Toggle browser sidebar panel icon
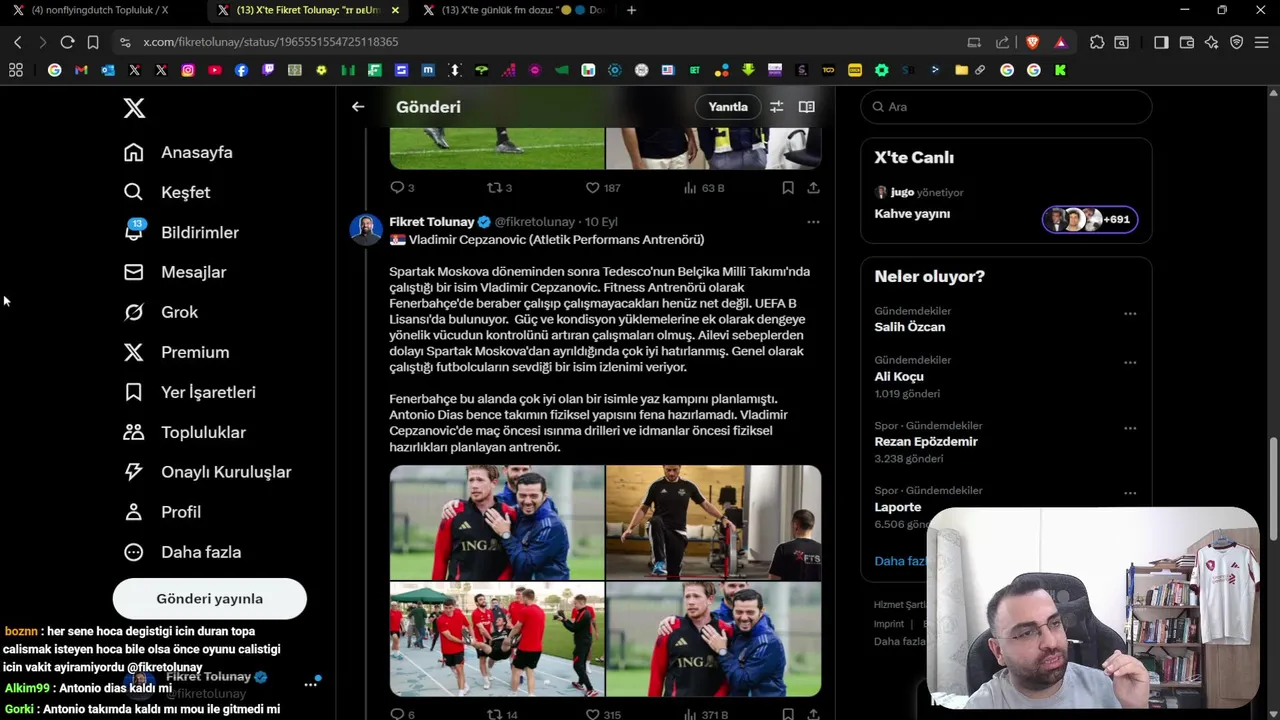The width and height of the screenshot is (1280, 720). click(1161, 42)
